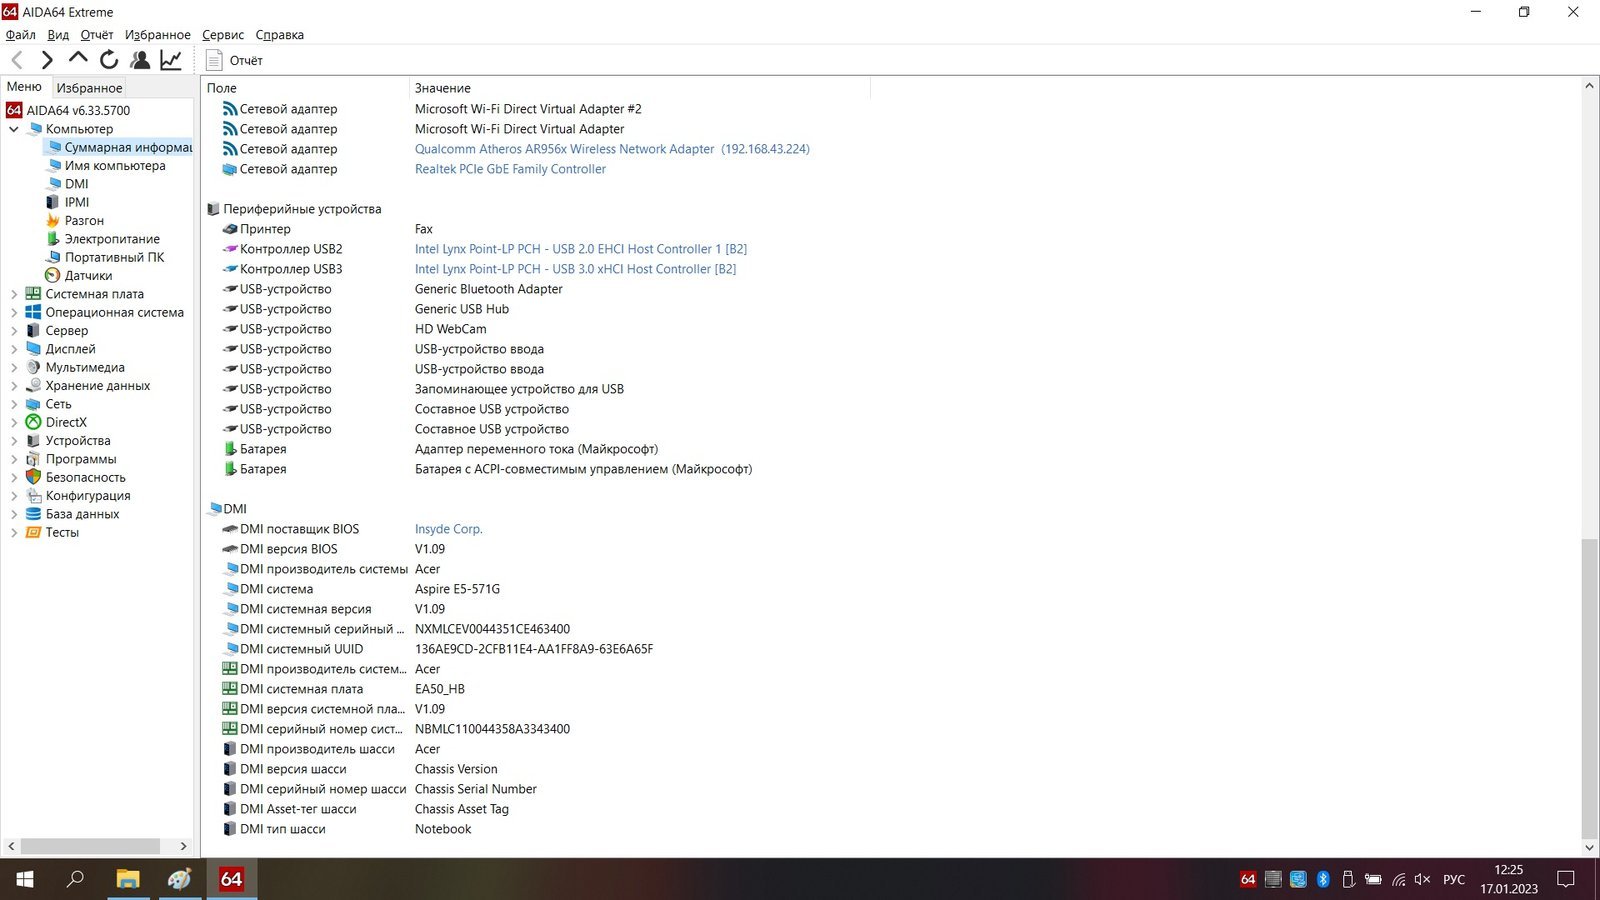Viewport: 1600px width, 900px height.
Task: Expand the Операционная система node
Action: pyautogui.click(x=14, y=312)
